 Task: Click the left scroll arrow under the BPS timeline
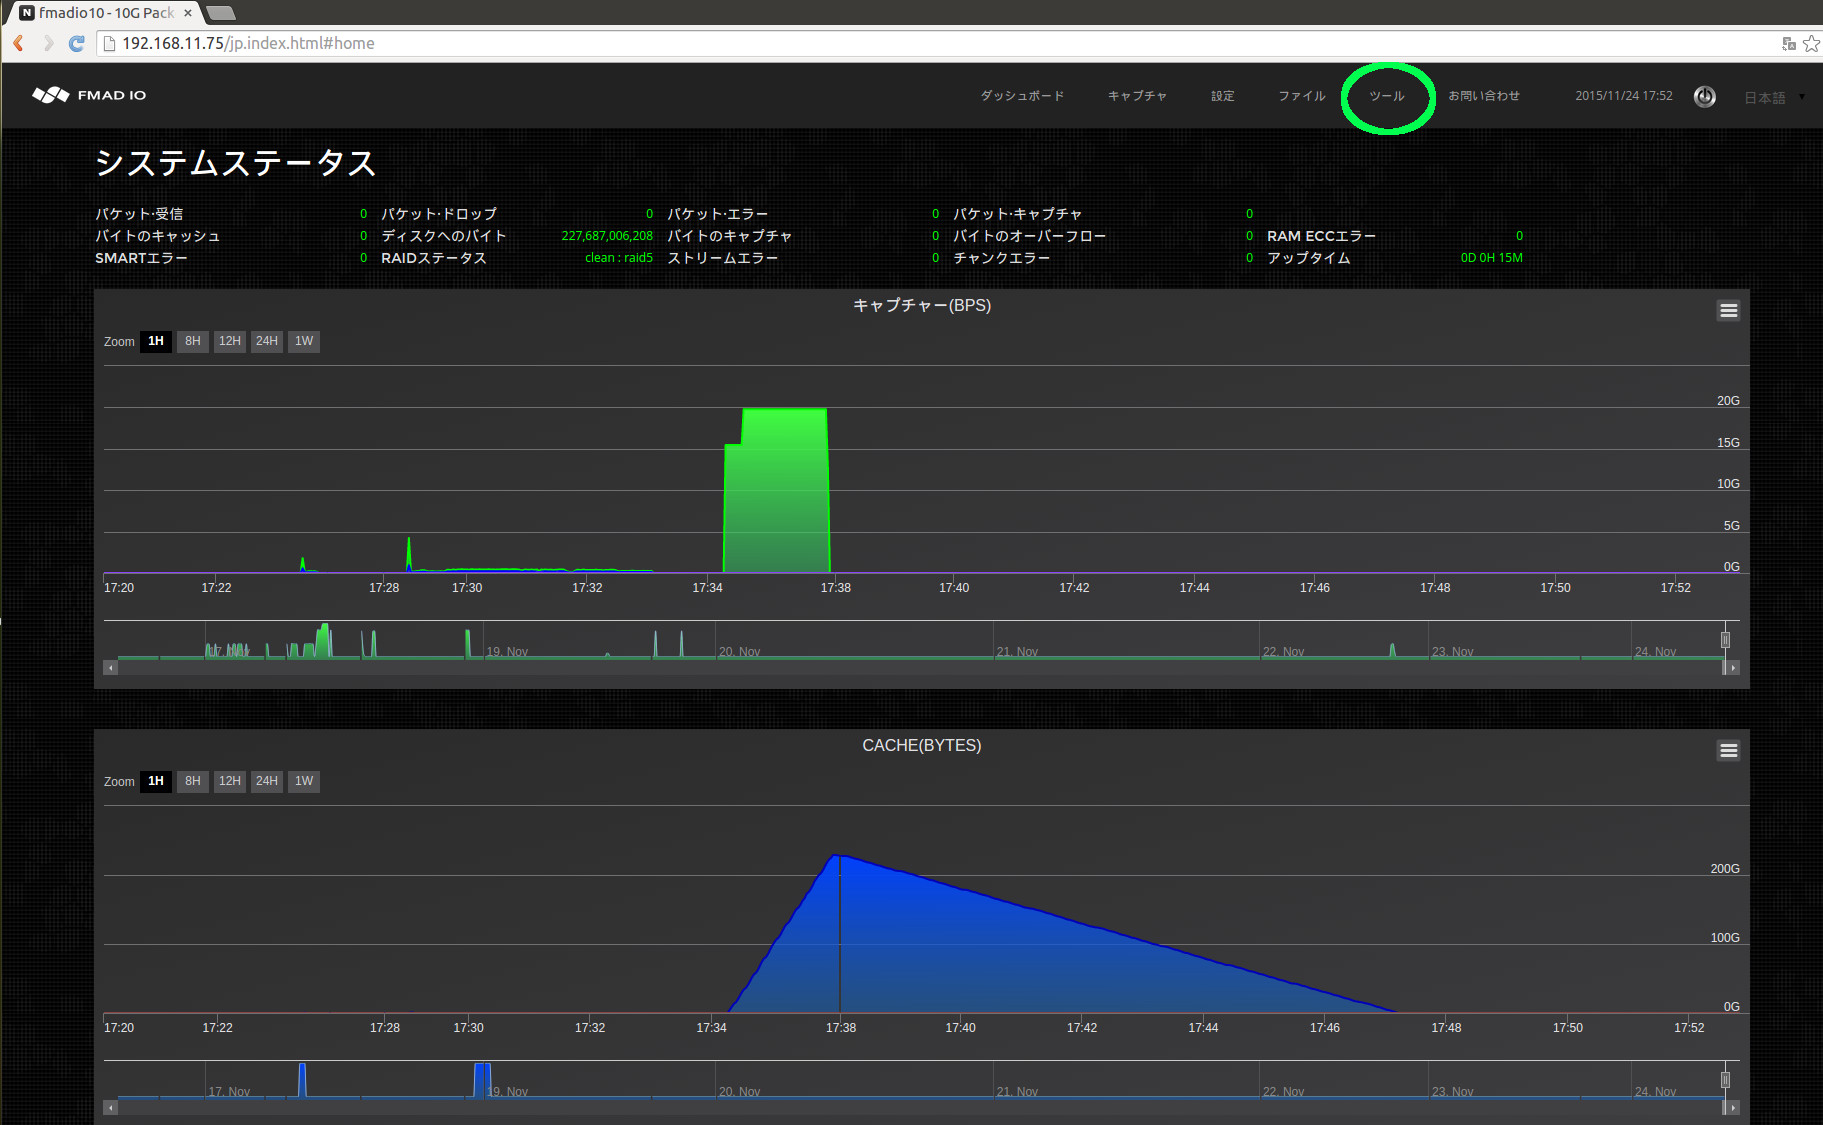[x=110, y=667]
